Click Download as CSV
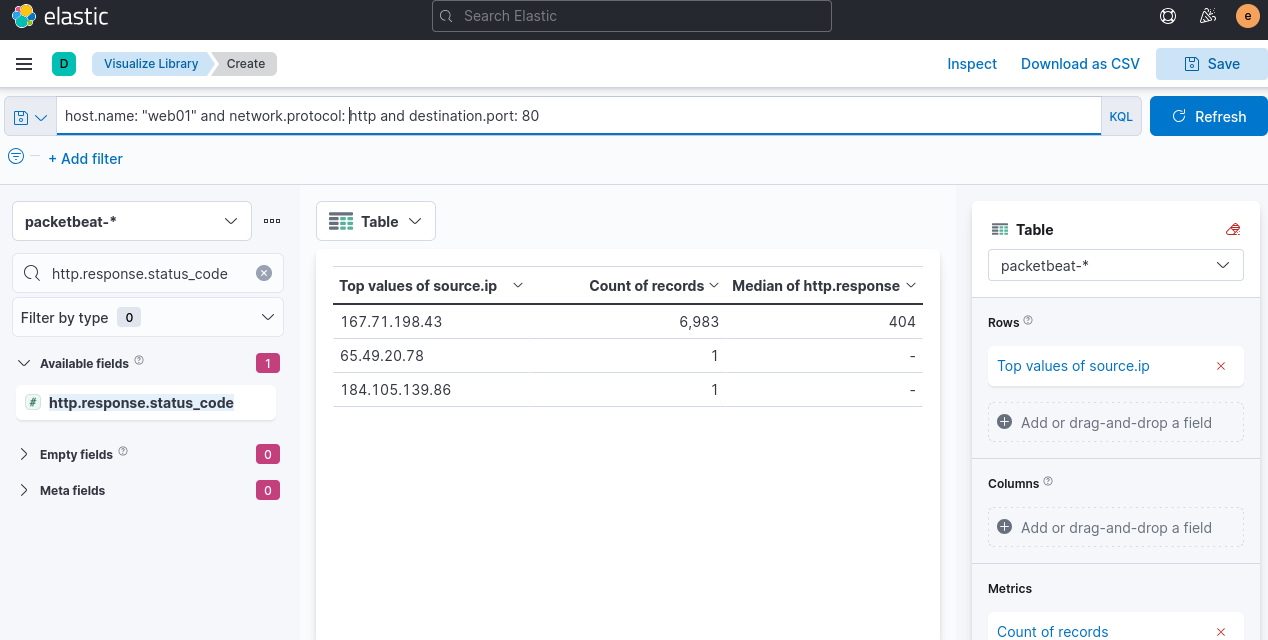 point(1079,64)
